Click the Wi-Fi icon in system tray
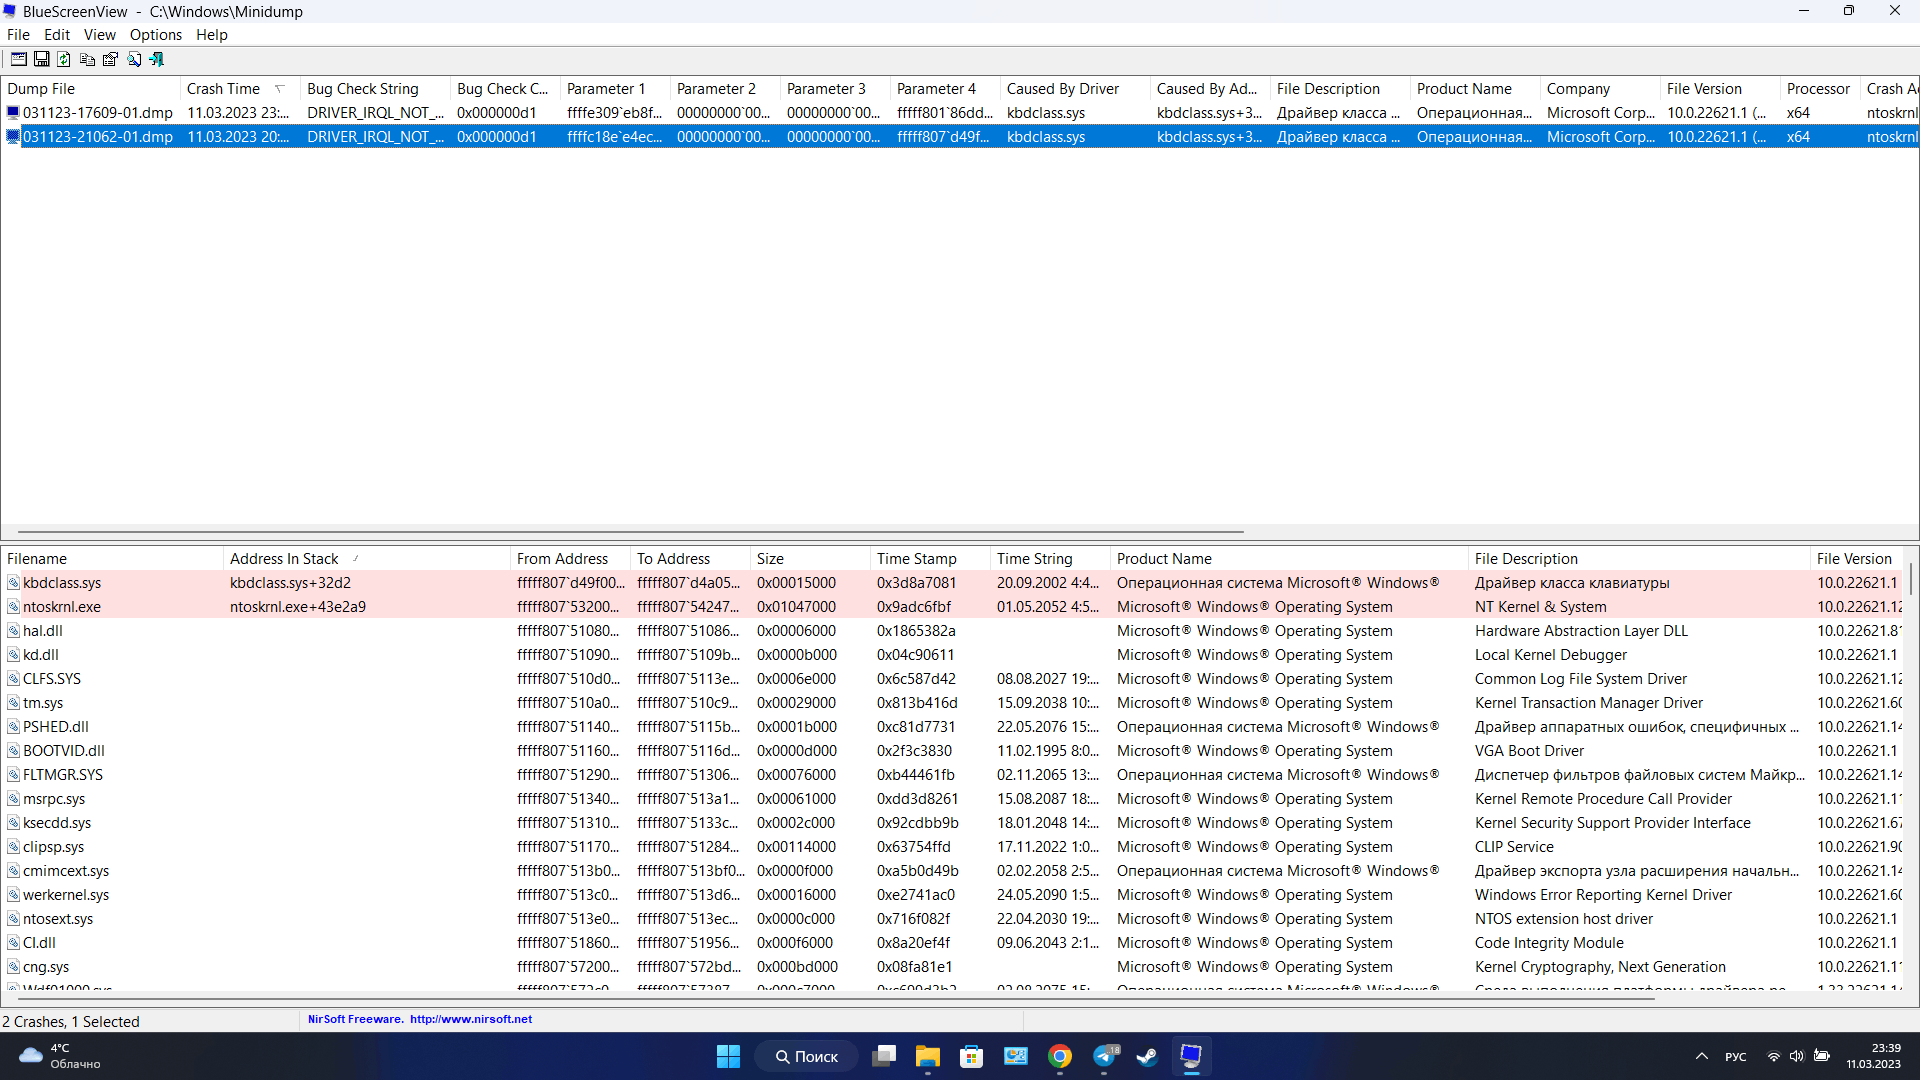The image size is (1920, 1080). point(1774,1056)
